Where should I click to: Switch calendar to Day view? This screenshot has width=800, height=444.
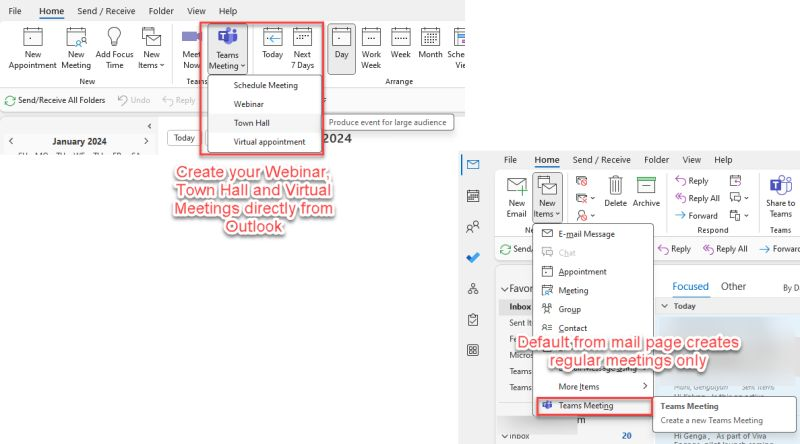[x=341, y=48]
